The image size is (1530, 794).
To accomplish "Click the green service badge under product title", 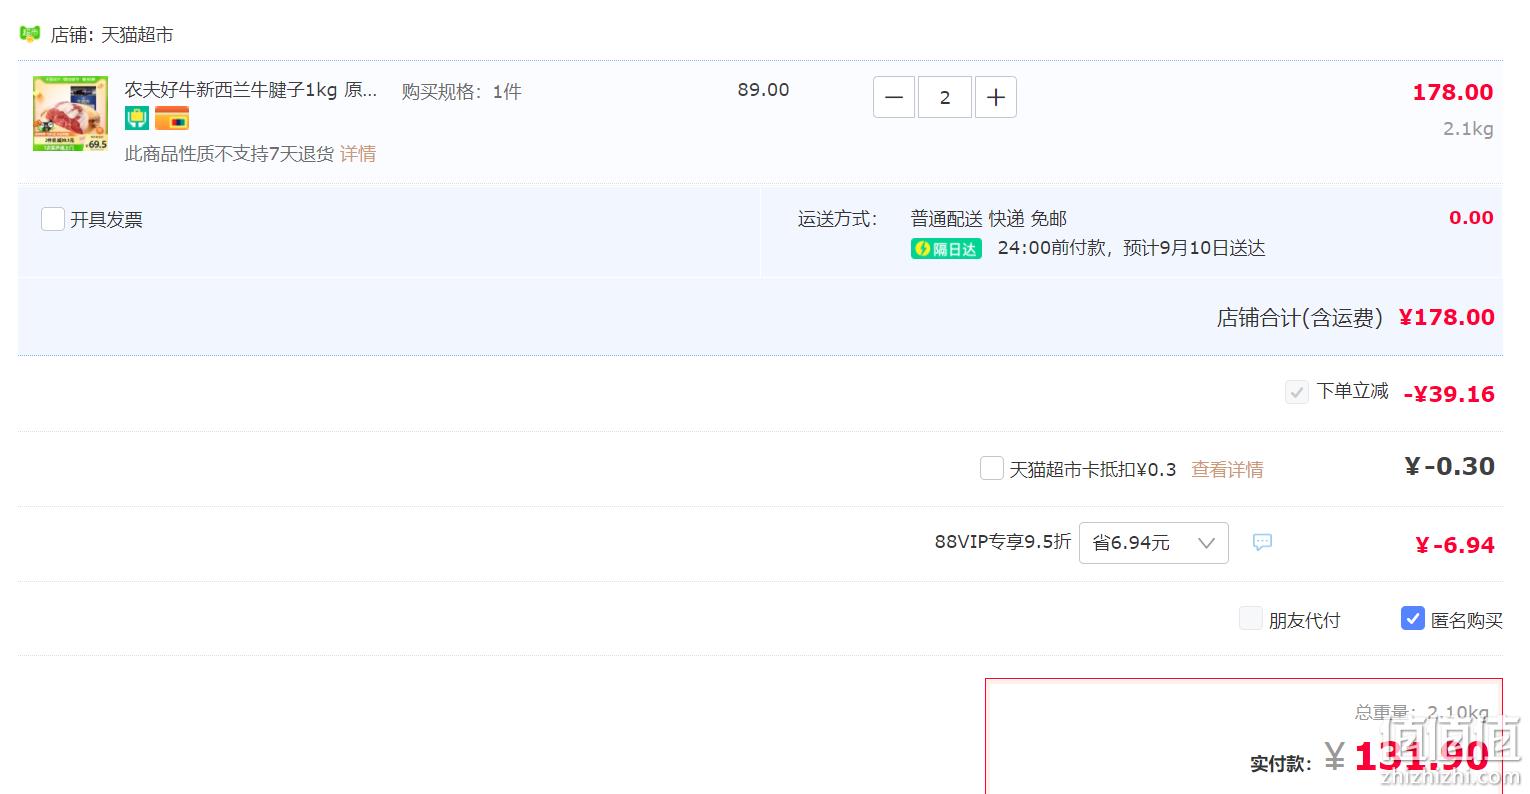I will [x=137, y=119].
